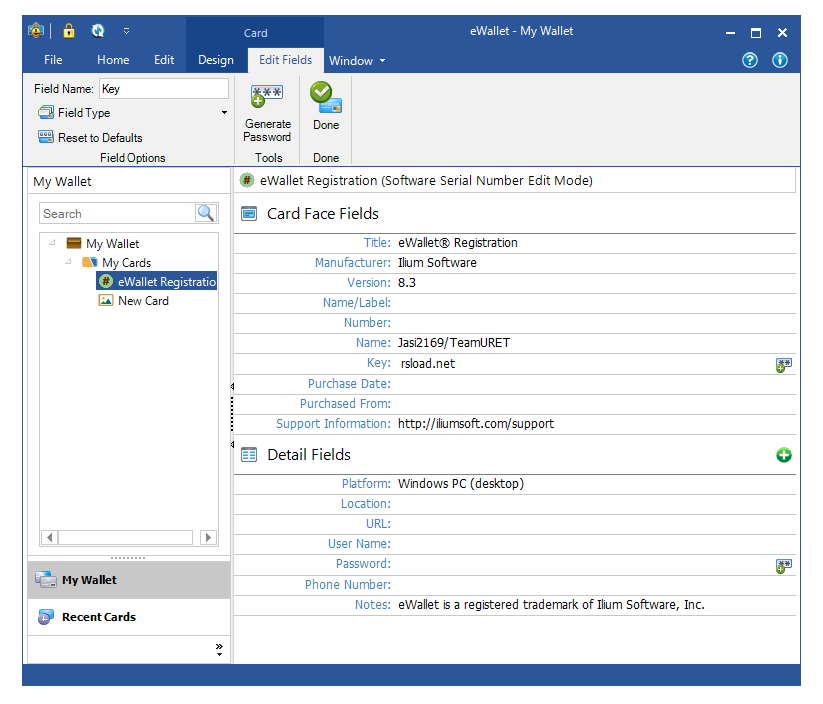Click generate password icon in Password row

pyautogui.click(x=784, y=566)
